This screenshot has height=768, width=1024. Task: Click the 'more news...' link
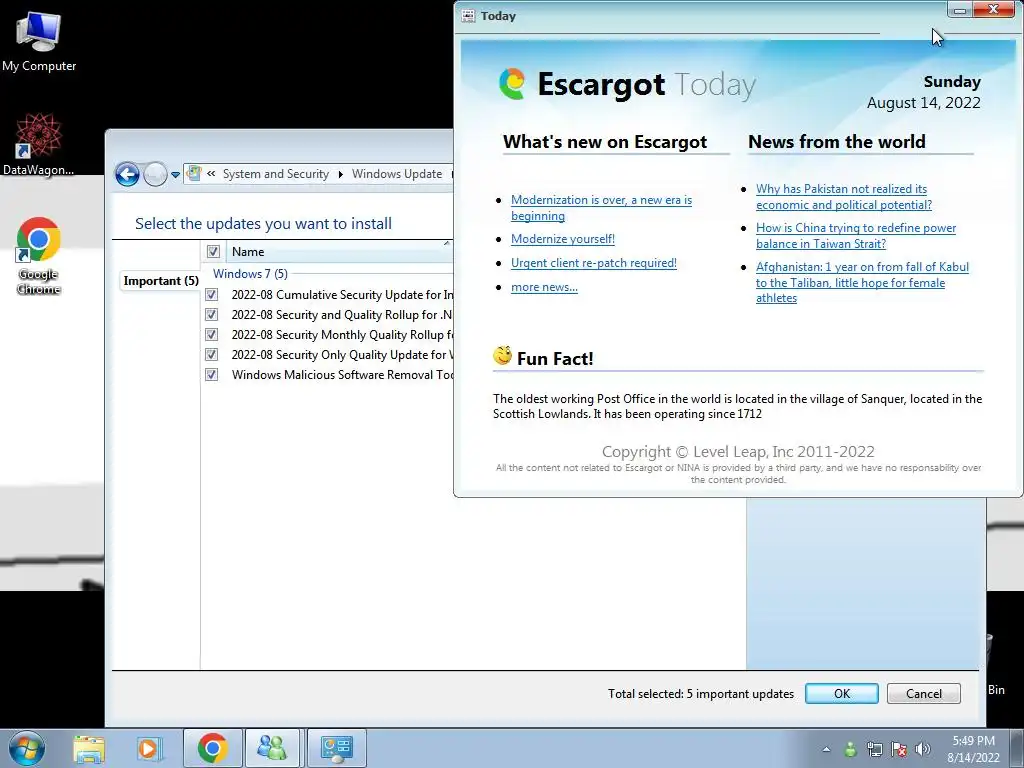[x=544, y=287]
